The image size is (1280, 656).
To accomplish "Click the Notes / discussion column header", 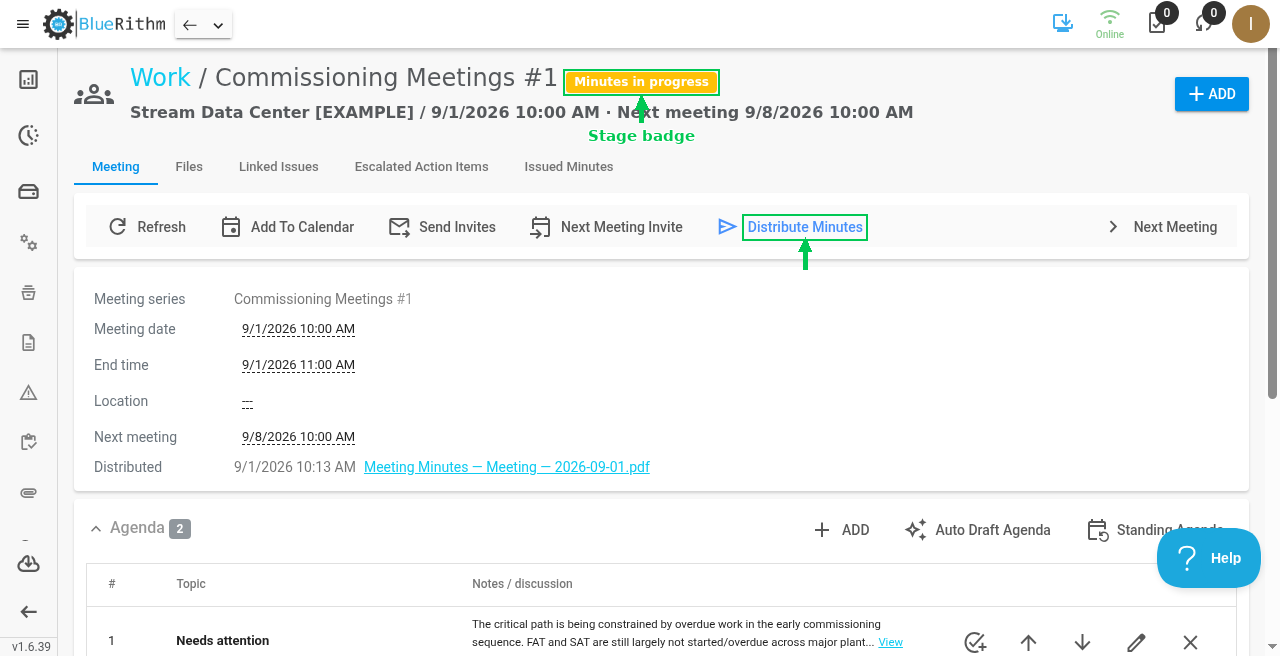I will [522, 584].
